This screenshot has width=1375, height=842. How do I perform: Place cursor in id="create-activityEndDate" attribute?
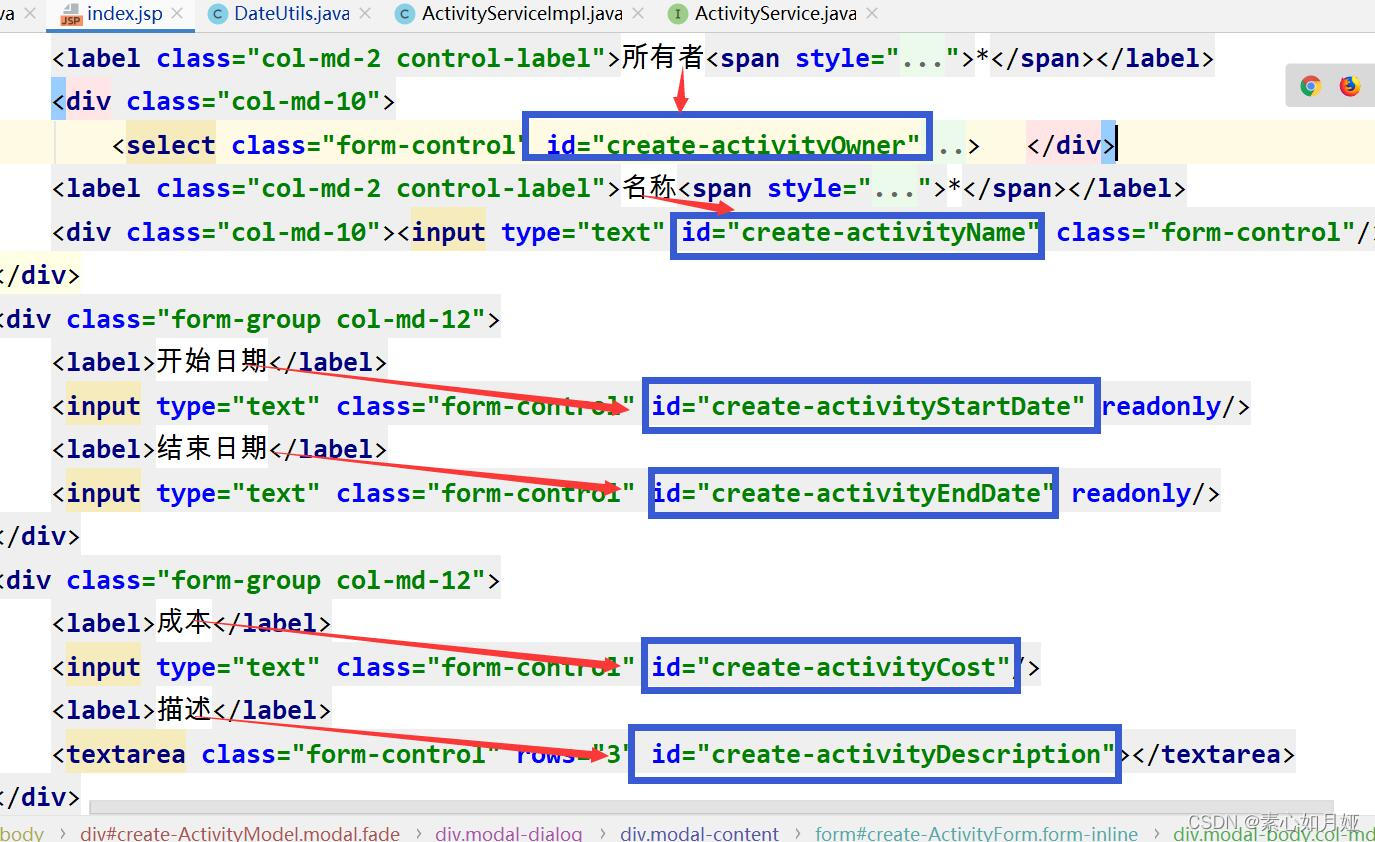(x=853, y=494)
